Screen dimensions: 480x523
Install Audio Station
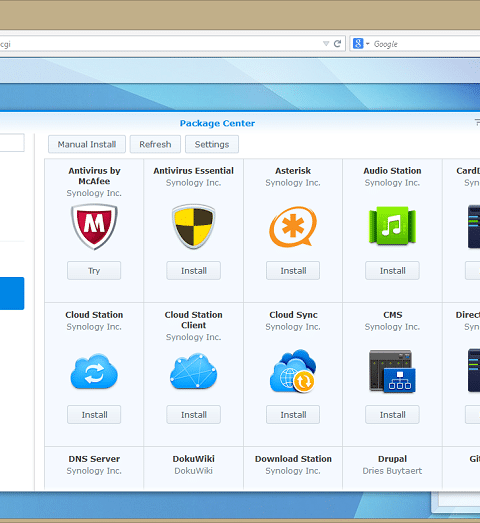coord(392,271)
